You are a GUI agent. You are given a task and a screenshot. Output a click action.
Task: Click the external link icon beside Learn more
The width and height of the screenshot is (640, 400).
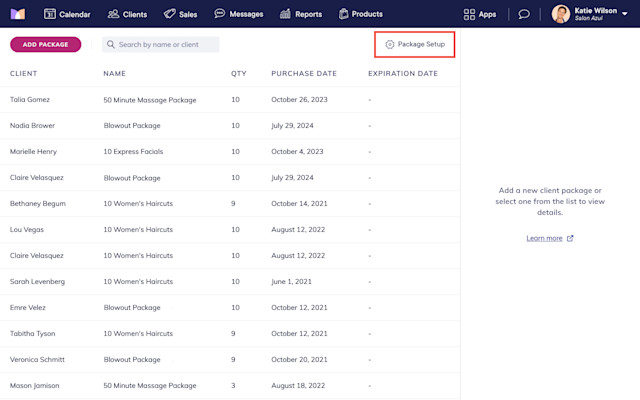click(x=570, y=238)
